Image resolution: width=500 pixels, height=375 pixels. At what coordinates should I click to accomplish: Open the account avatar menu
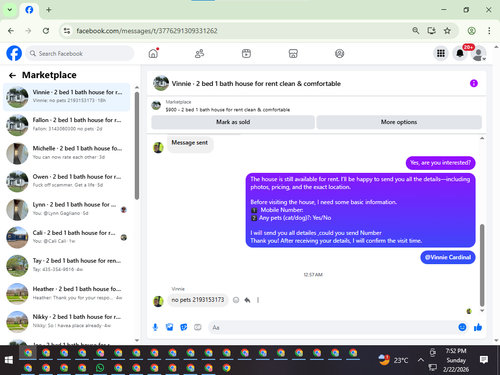pos(479,53)
